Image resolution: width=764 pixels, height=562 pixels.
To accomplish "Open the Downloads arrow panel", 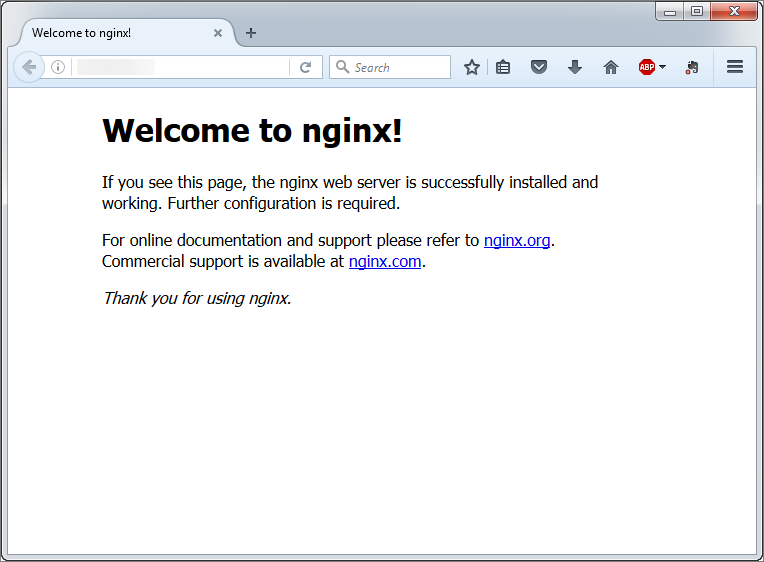I will coord(575,67).
